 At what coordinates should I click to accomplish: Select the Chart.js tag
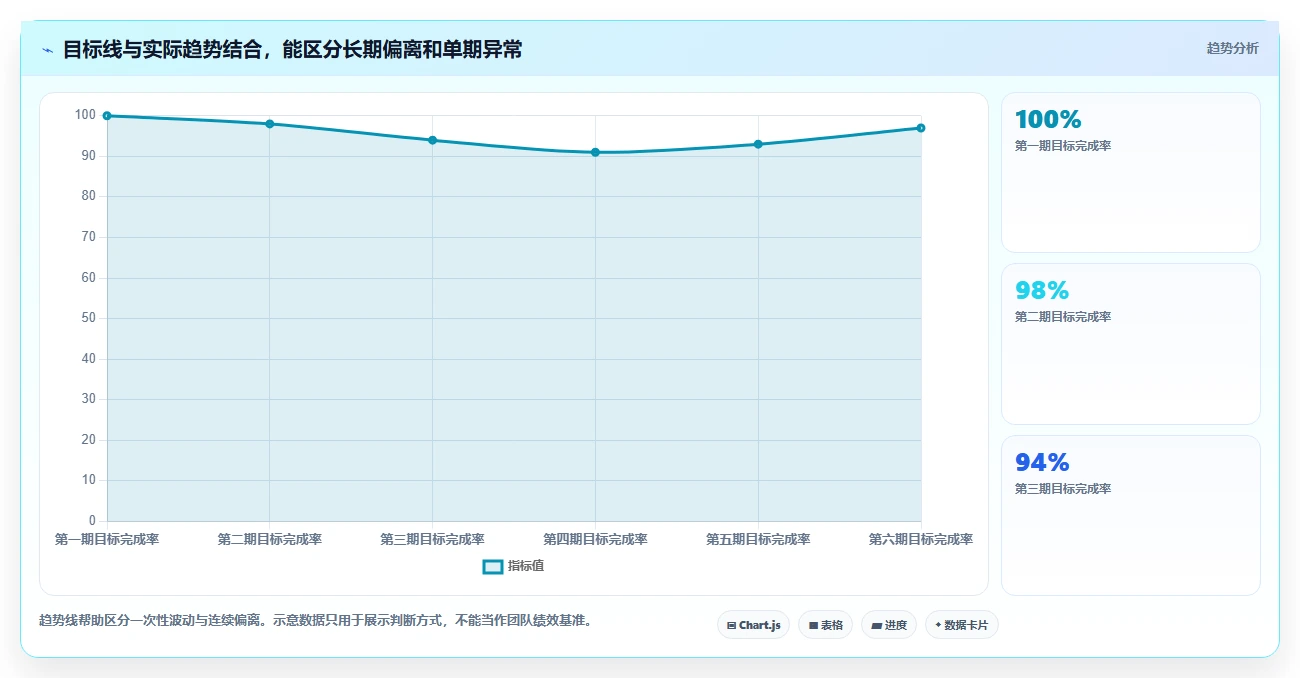753,625
